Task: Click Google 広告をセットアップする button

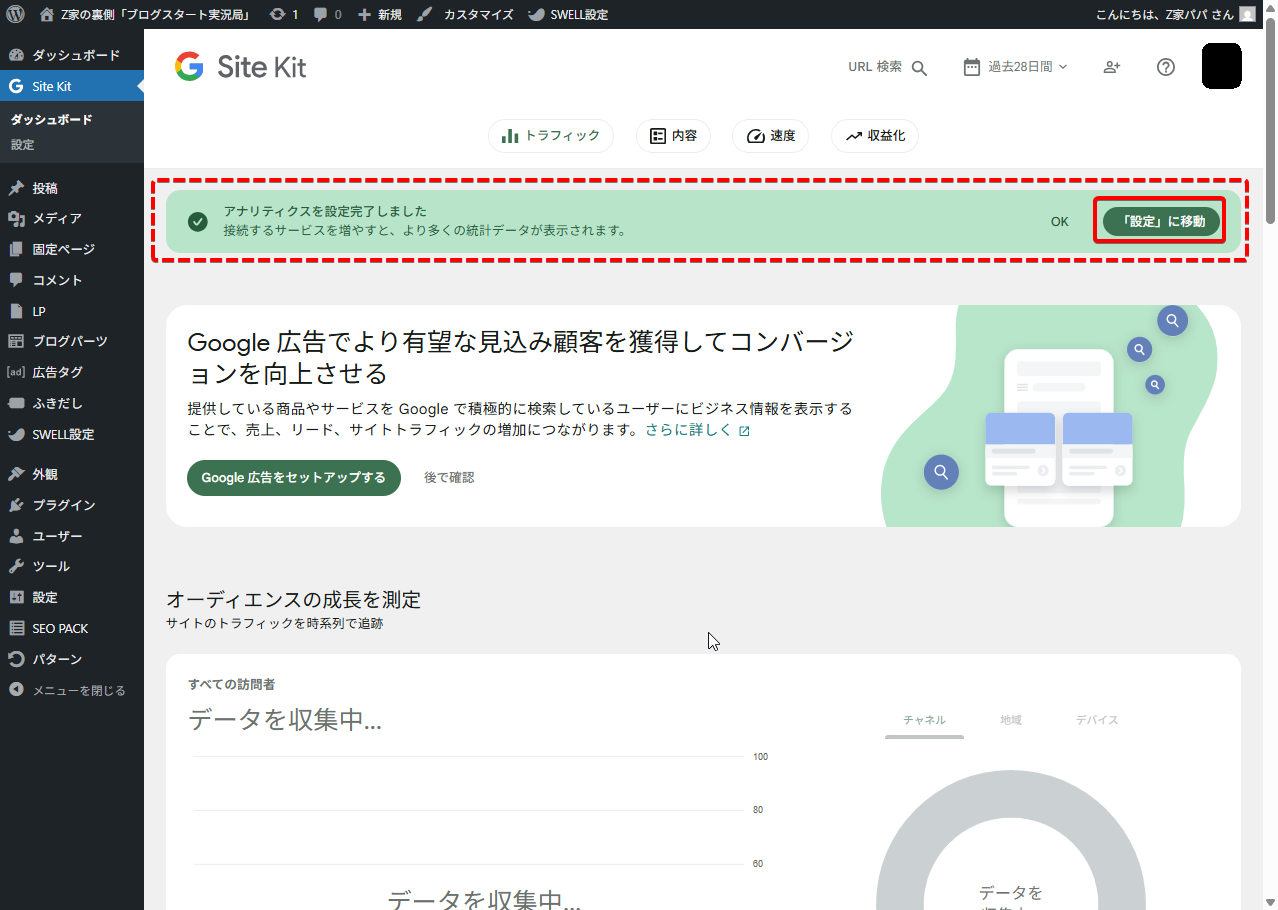Action: pos(293,478)
